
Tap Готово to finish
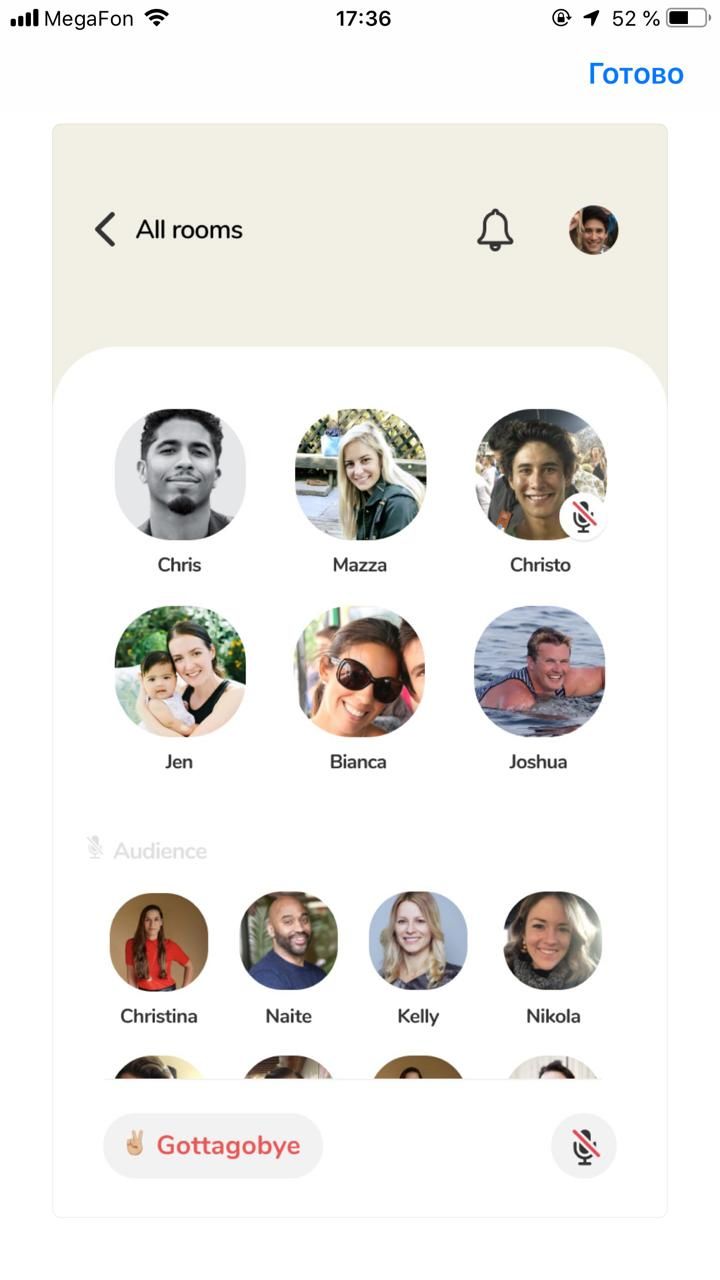point(636,74)
